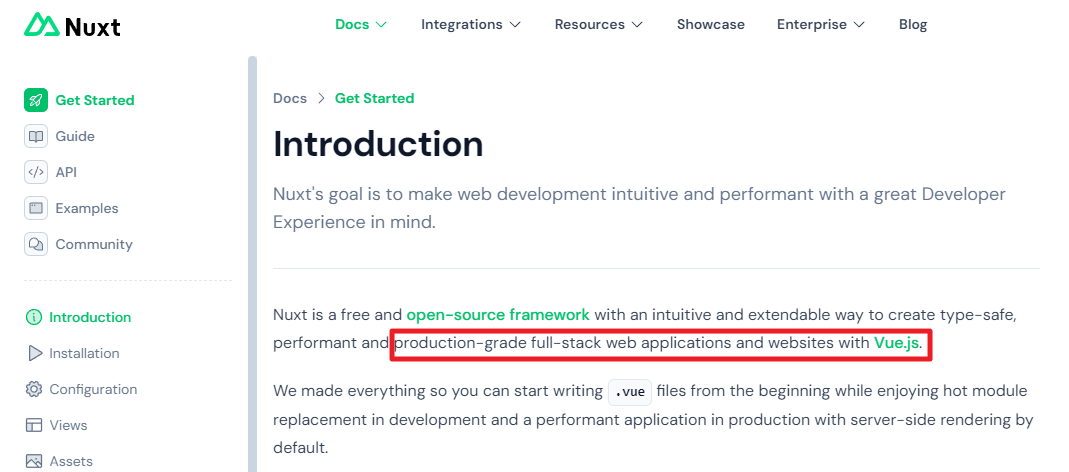Select the Introduction page link
Image resolution: width=1069 pixels, height=472 pixels.
coord(90,317)
